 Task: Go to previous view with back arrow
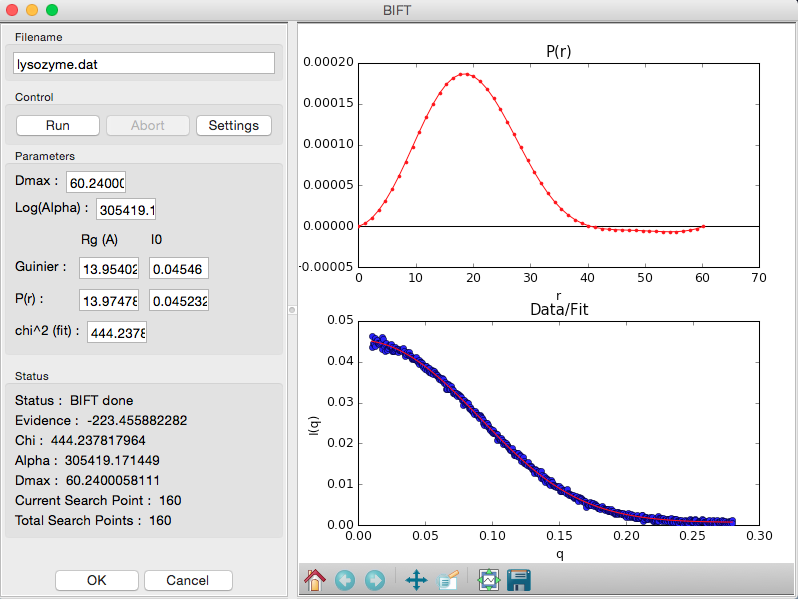[345, 580]
